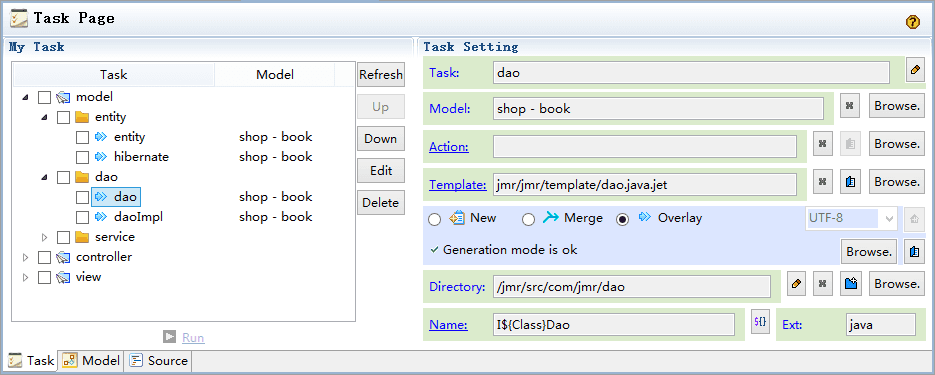This screenshot has width=935, height=375.
Task: Click the Template hyperlink label
Action: (458, 185)
